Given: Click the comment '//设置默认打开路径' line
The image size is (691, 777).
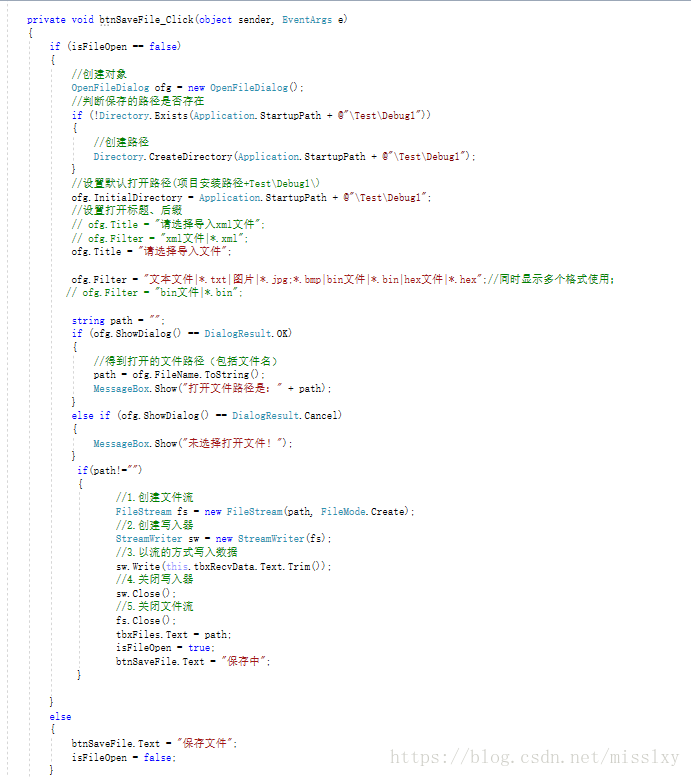Looking at the screenshot, I should (x=196, y=183).
